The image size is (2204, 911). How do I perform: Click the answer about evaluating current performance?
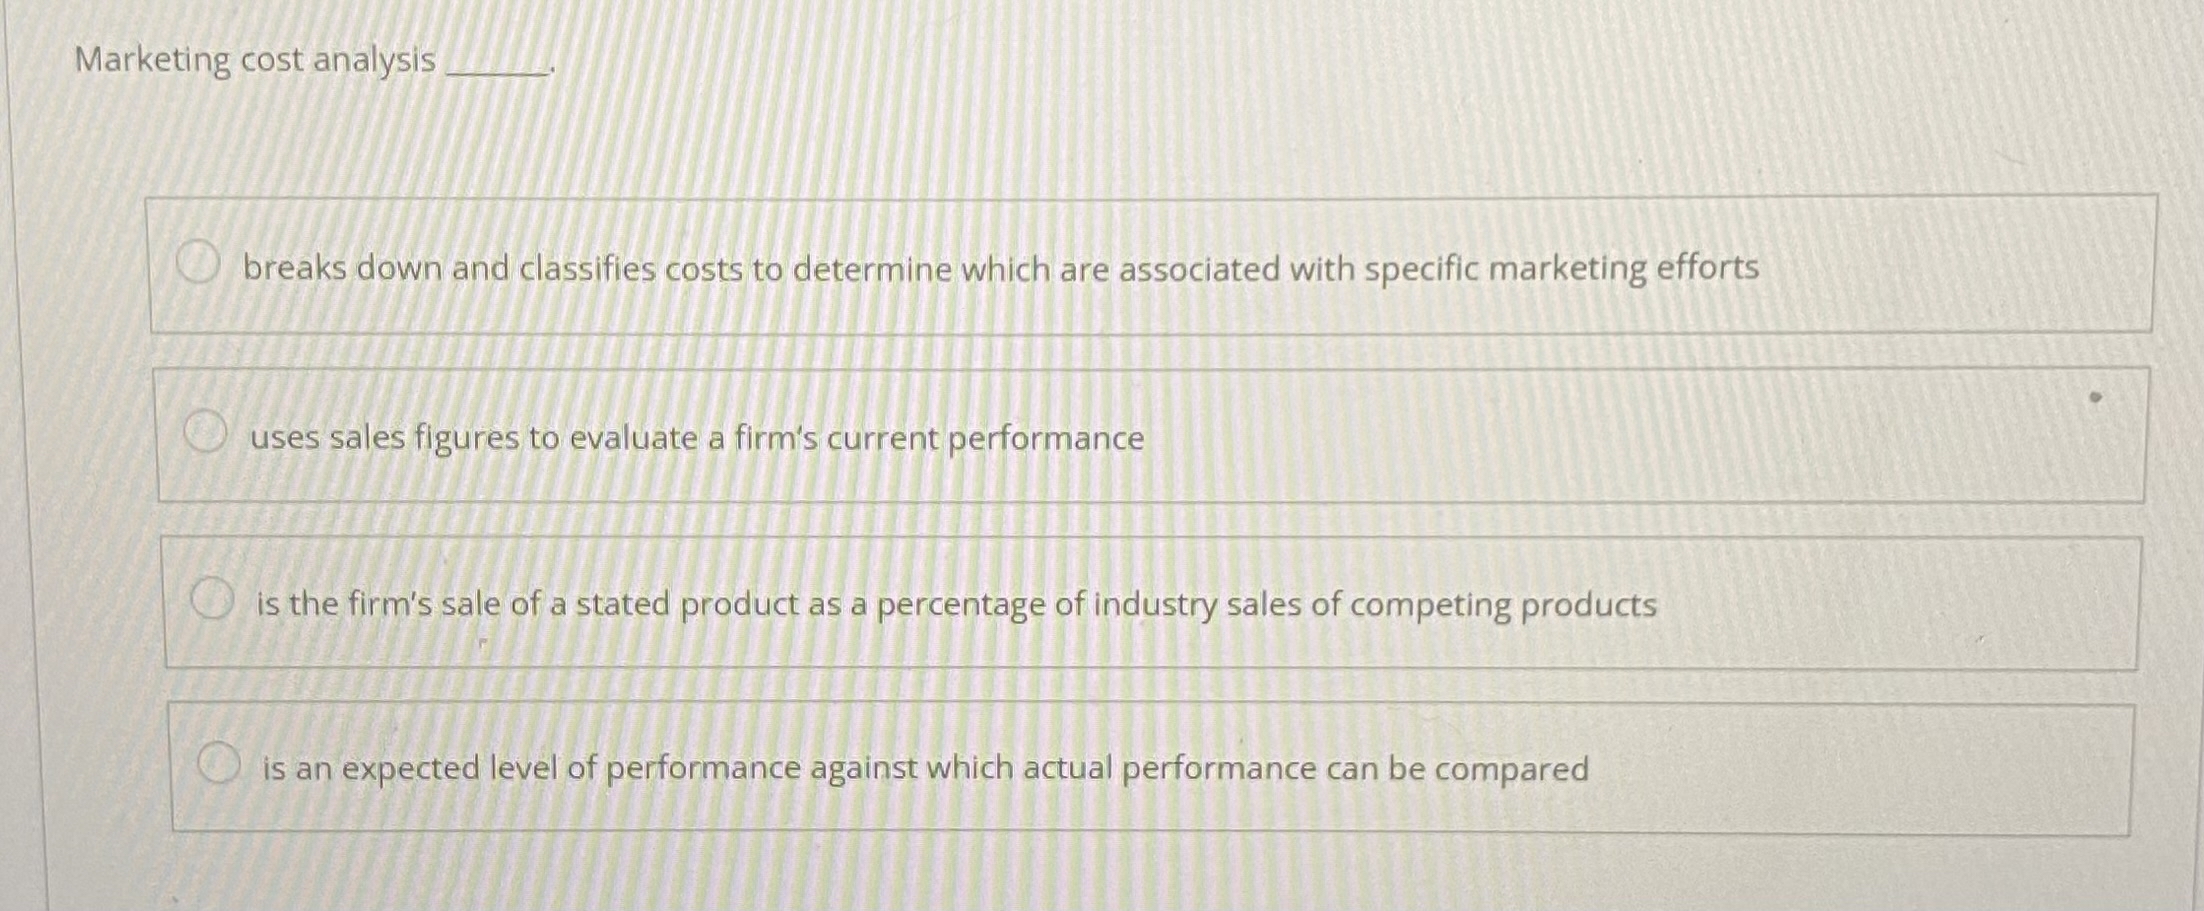(x=697, y=436)
